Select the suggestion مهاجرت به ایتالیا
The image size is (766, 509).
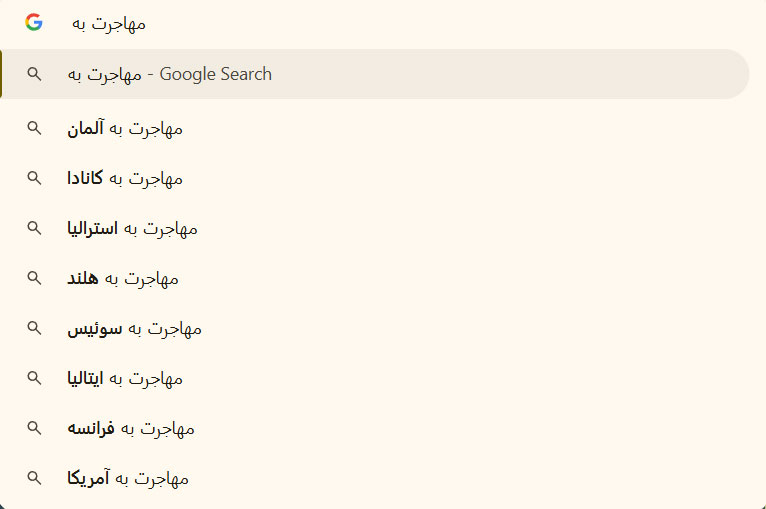(x=125, y=378)
